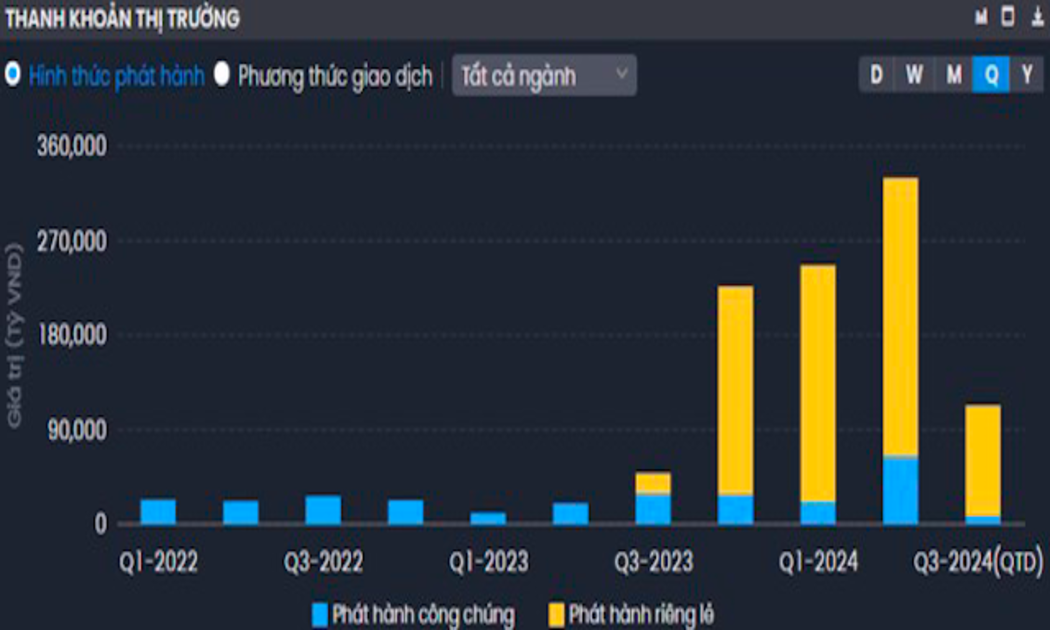Download chart data using the download icon
Viewport: 1050px width, 630px height.
click(1034, 18)
